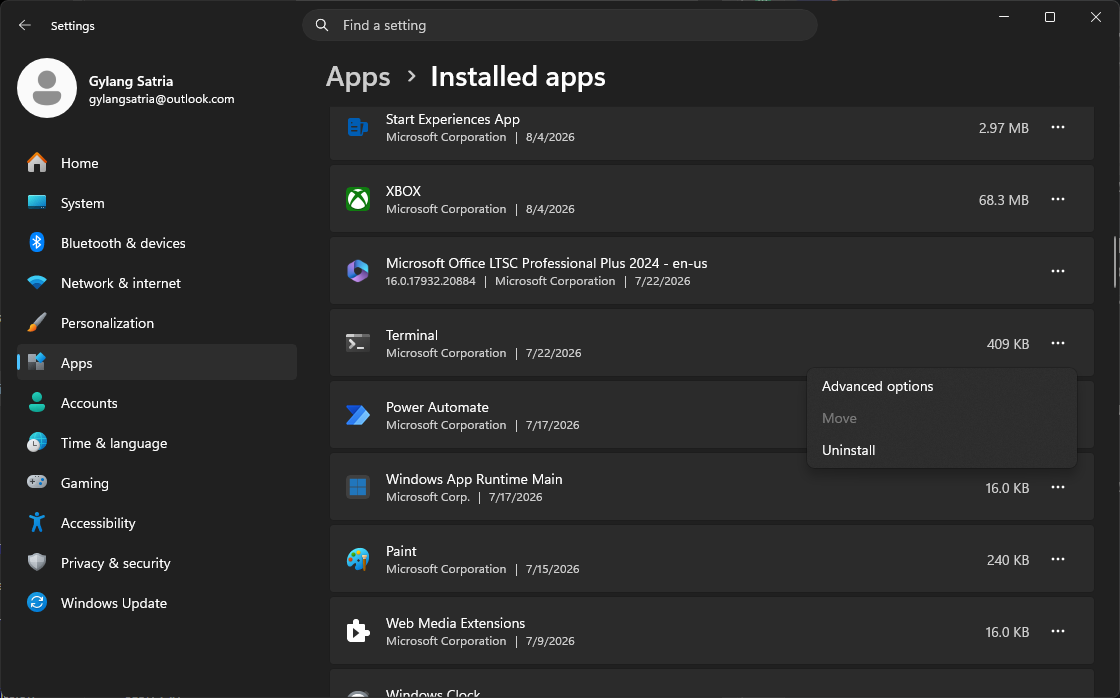The height and width of the screenshot is (698, 1120).
Task: Focus the Find a setting search box
Action: pyautogui.click(x=560, y=25)
